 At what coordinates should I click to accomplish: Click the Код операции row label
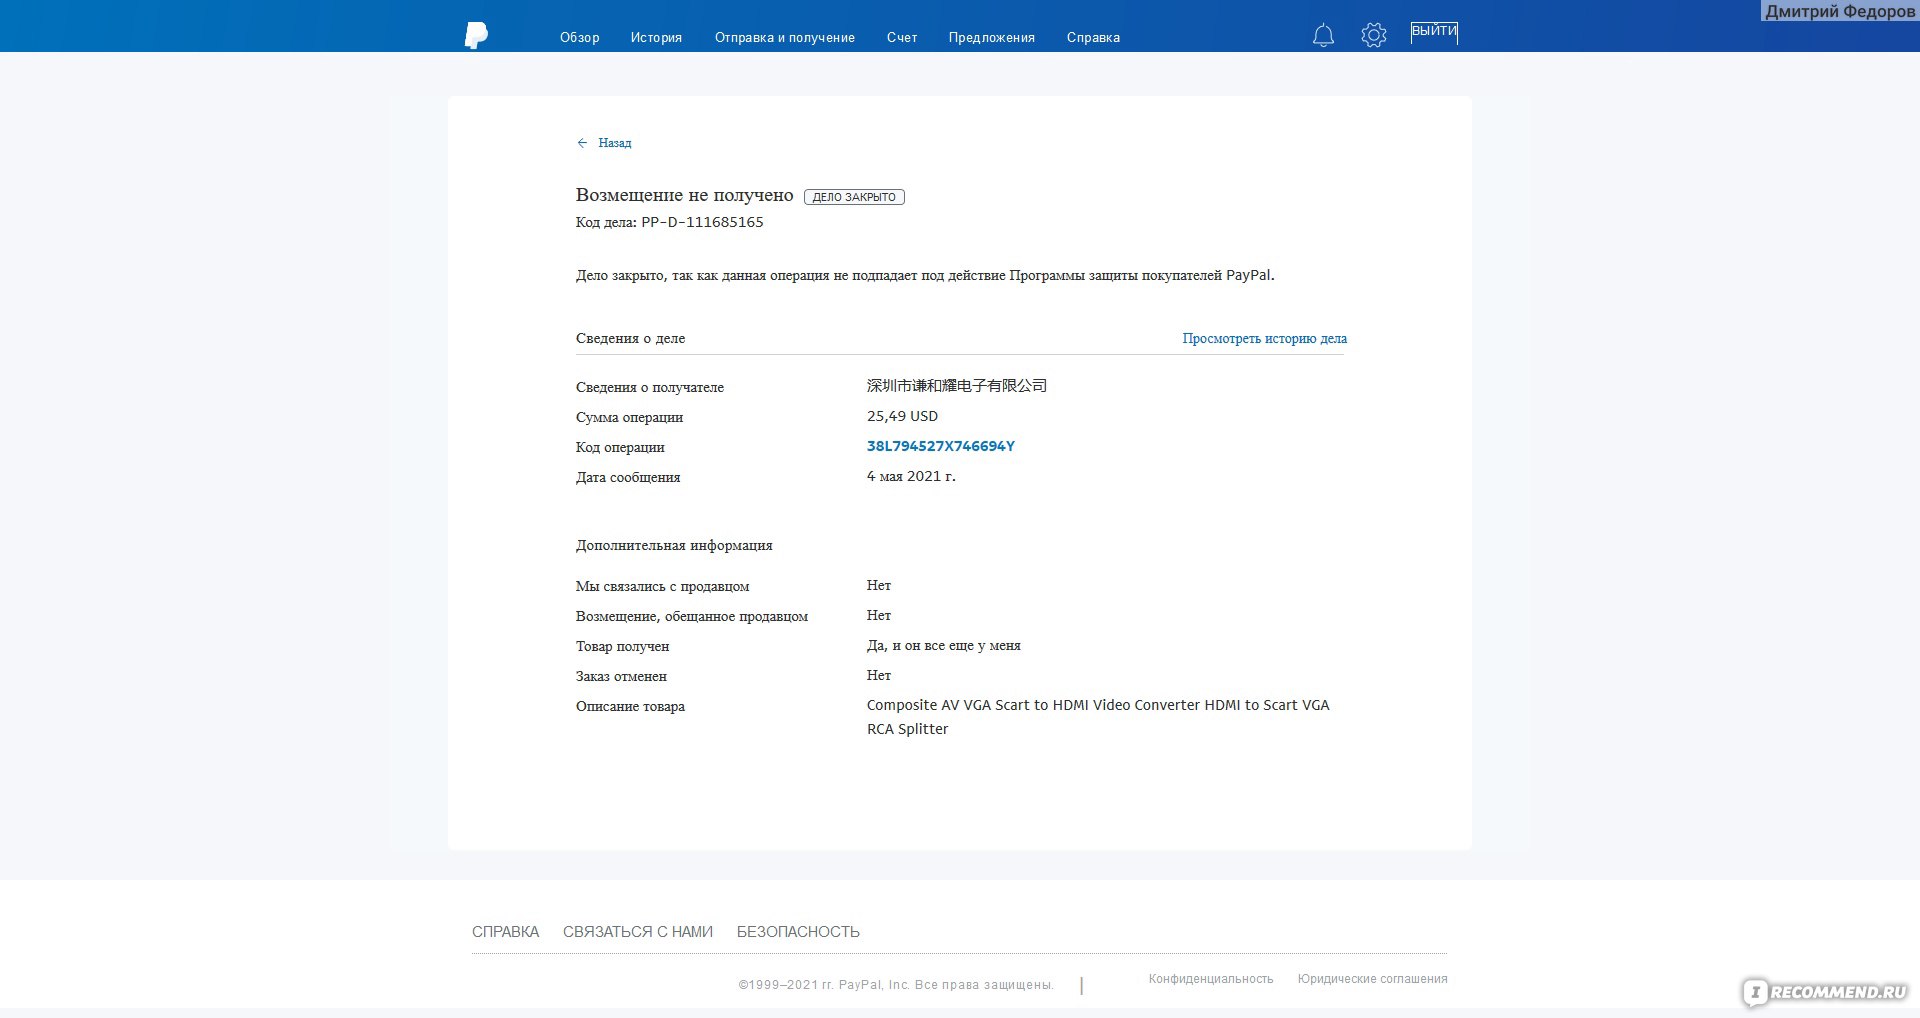pyautogui.click(x=620, y=447)
